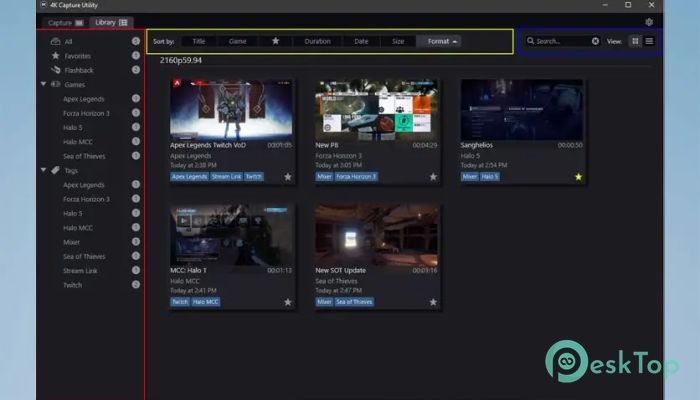Open the New SOT Update thumbnail

click(376, 235)
